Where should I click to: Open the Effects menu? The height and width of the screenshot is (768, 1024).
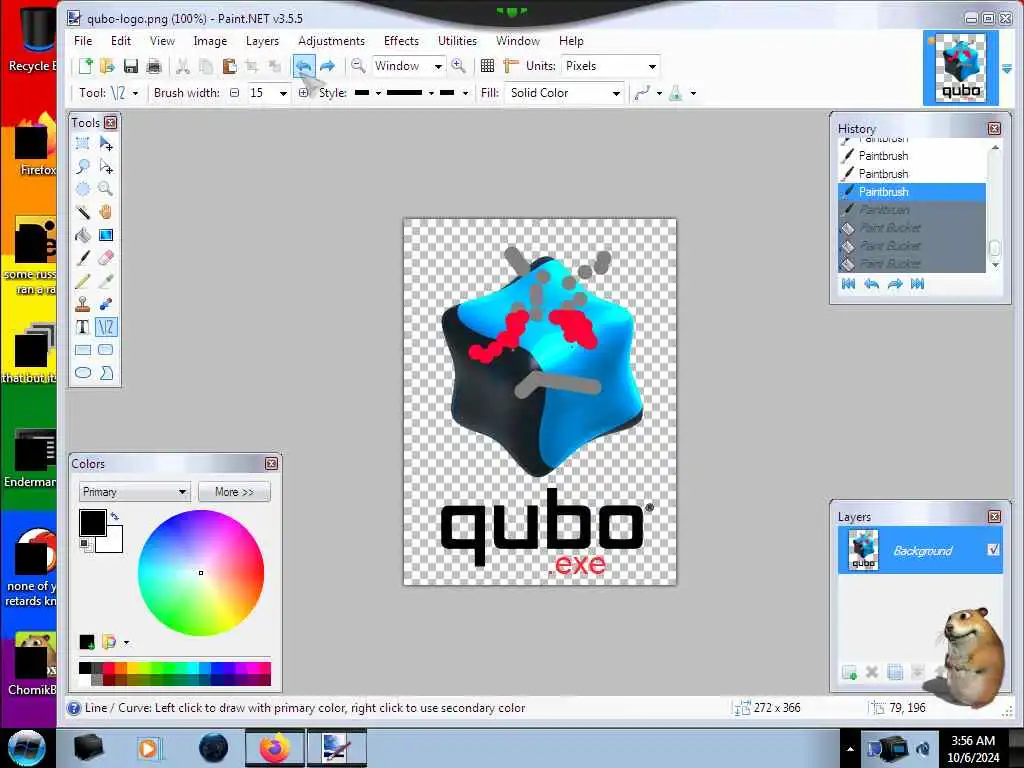(401, 40)
